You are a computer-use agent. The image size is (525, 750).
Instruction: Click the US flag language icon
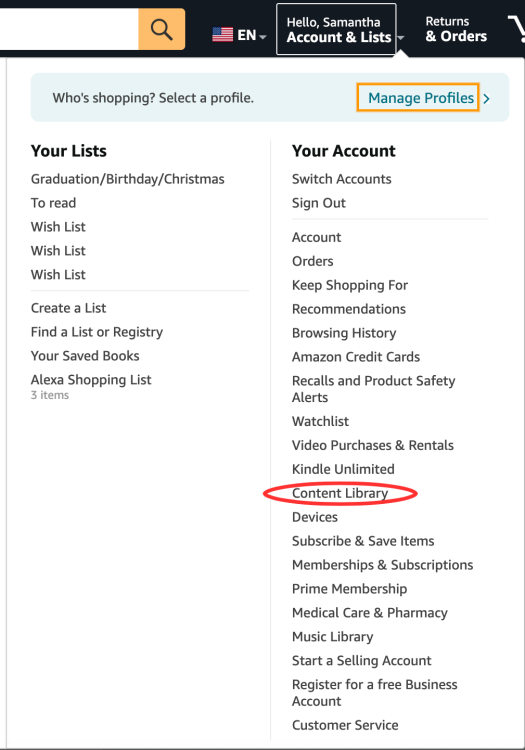click(222, 34)
